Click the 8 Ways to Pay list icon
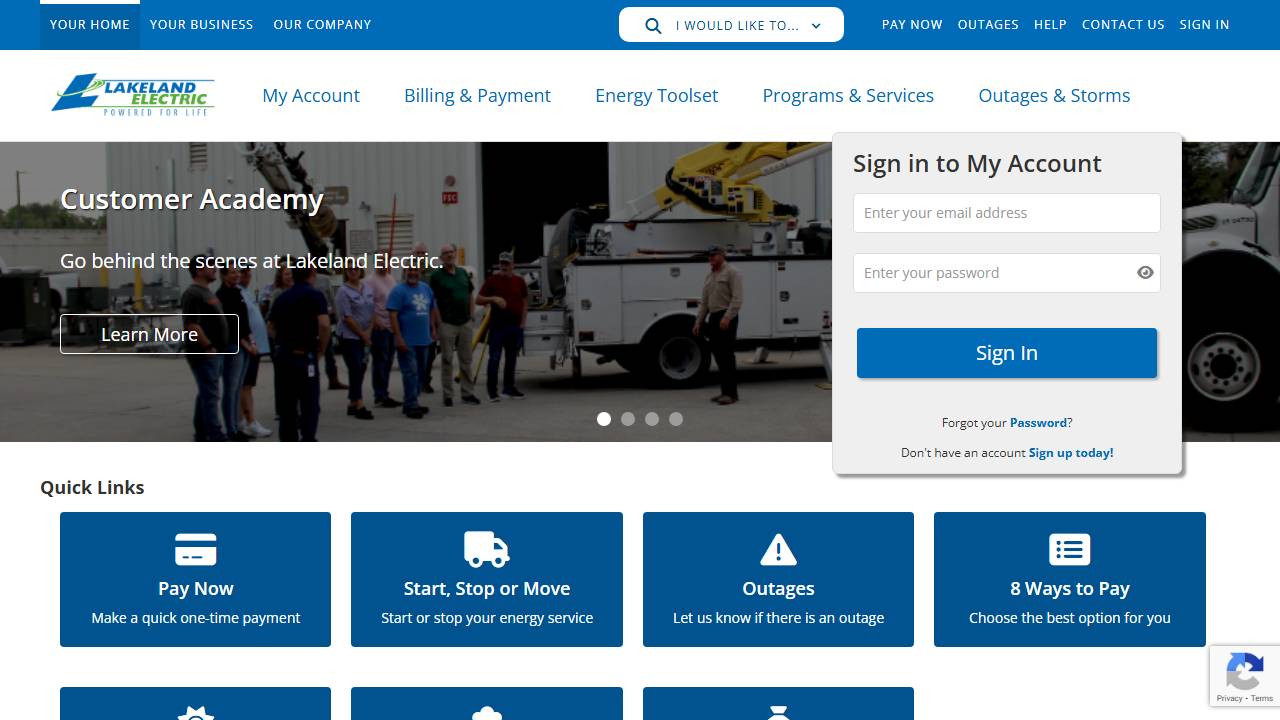The image size is (1280, 720). (x=1069, y=550)
